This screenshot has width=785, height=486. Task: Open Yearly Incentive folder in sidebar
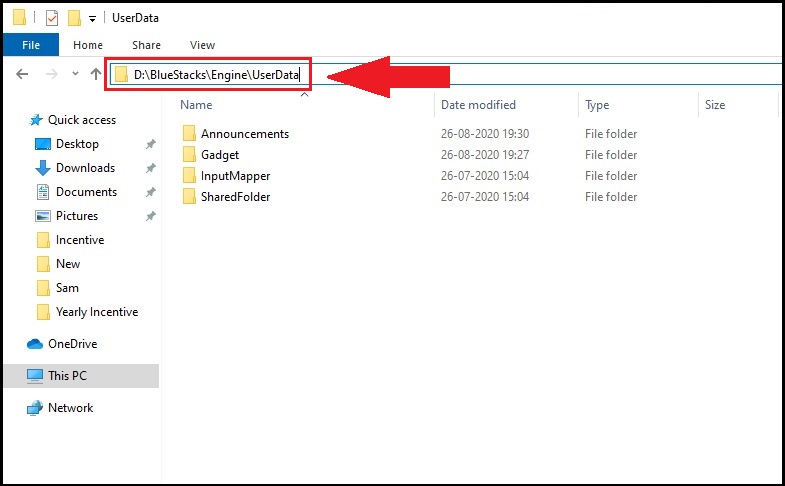point(97,312)
